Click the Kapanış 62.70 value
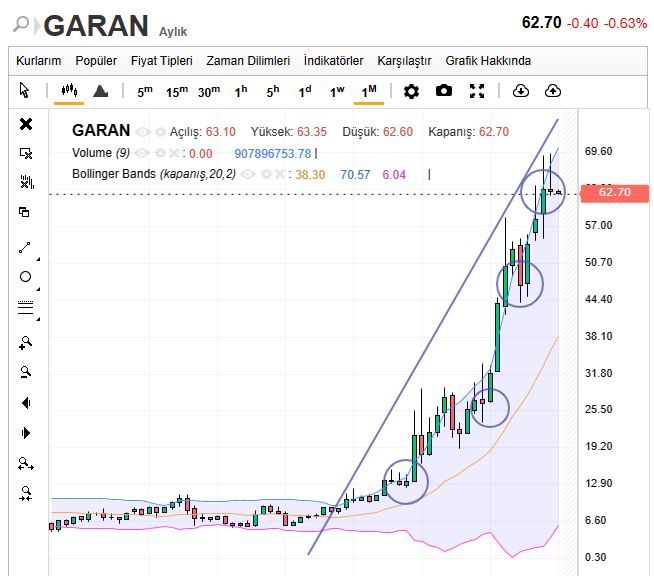This screenshot has height=576, width=654. tap(493, 132)
